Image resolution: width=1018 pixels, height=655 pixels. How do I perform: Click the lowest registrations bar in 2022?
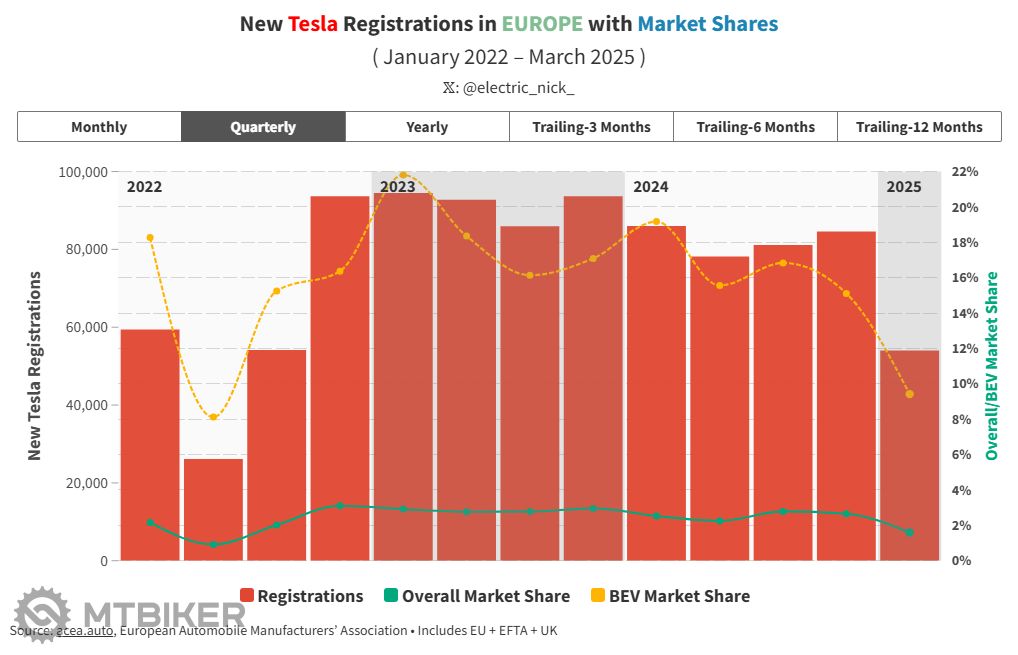pos(213,509)
